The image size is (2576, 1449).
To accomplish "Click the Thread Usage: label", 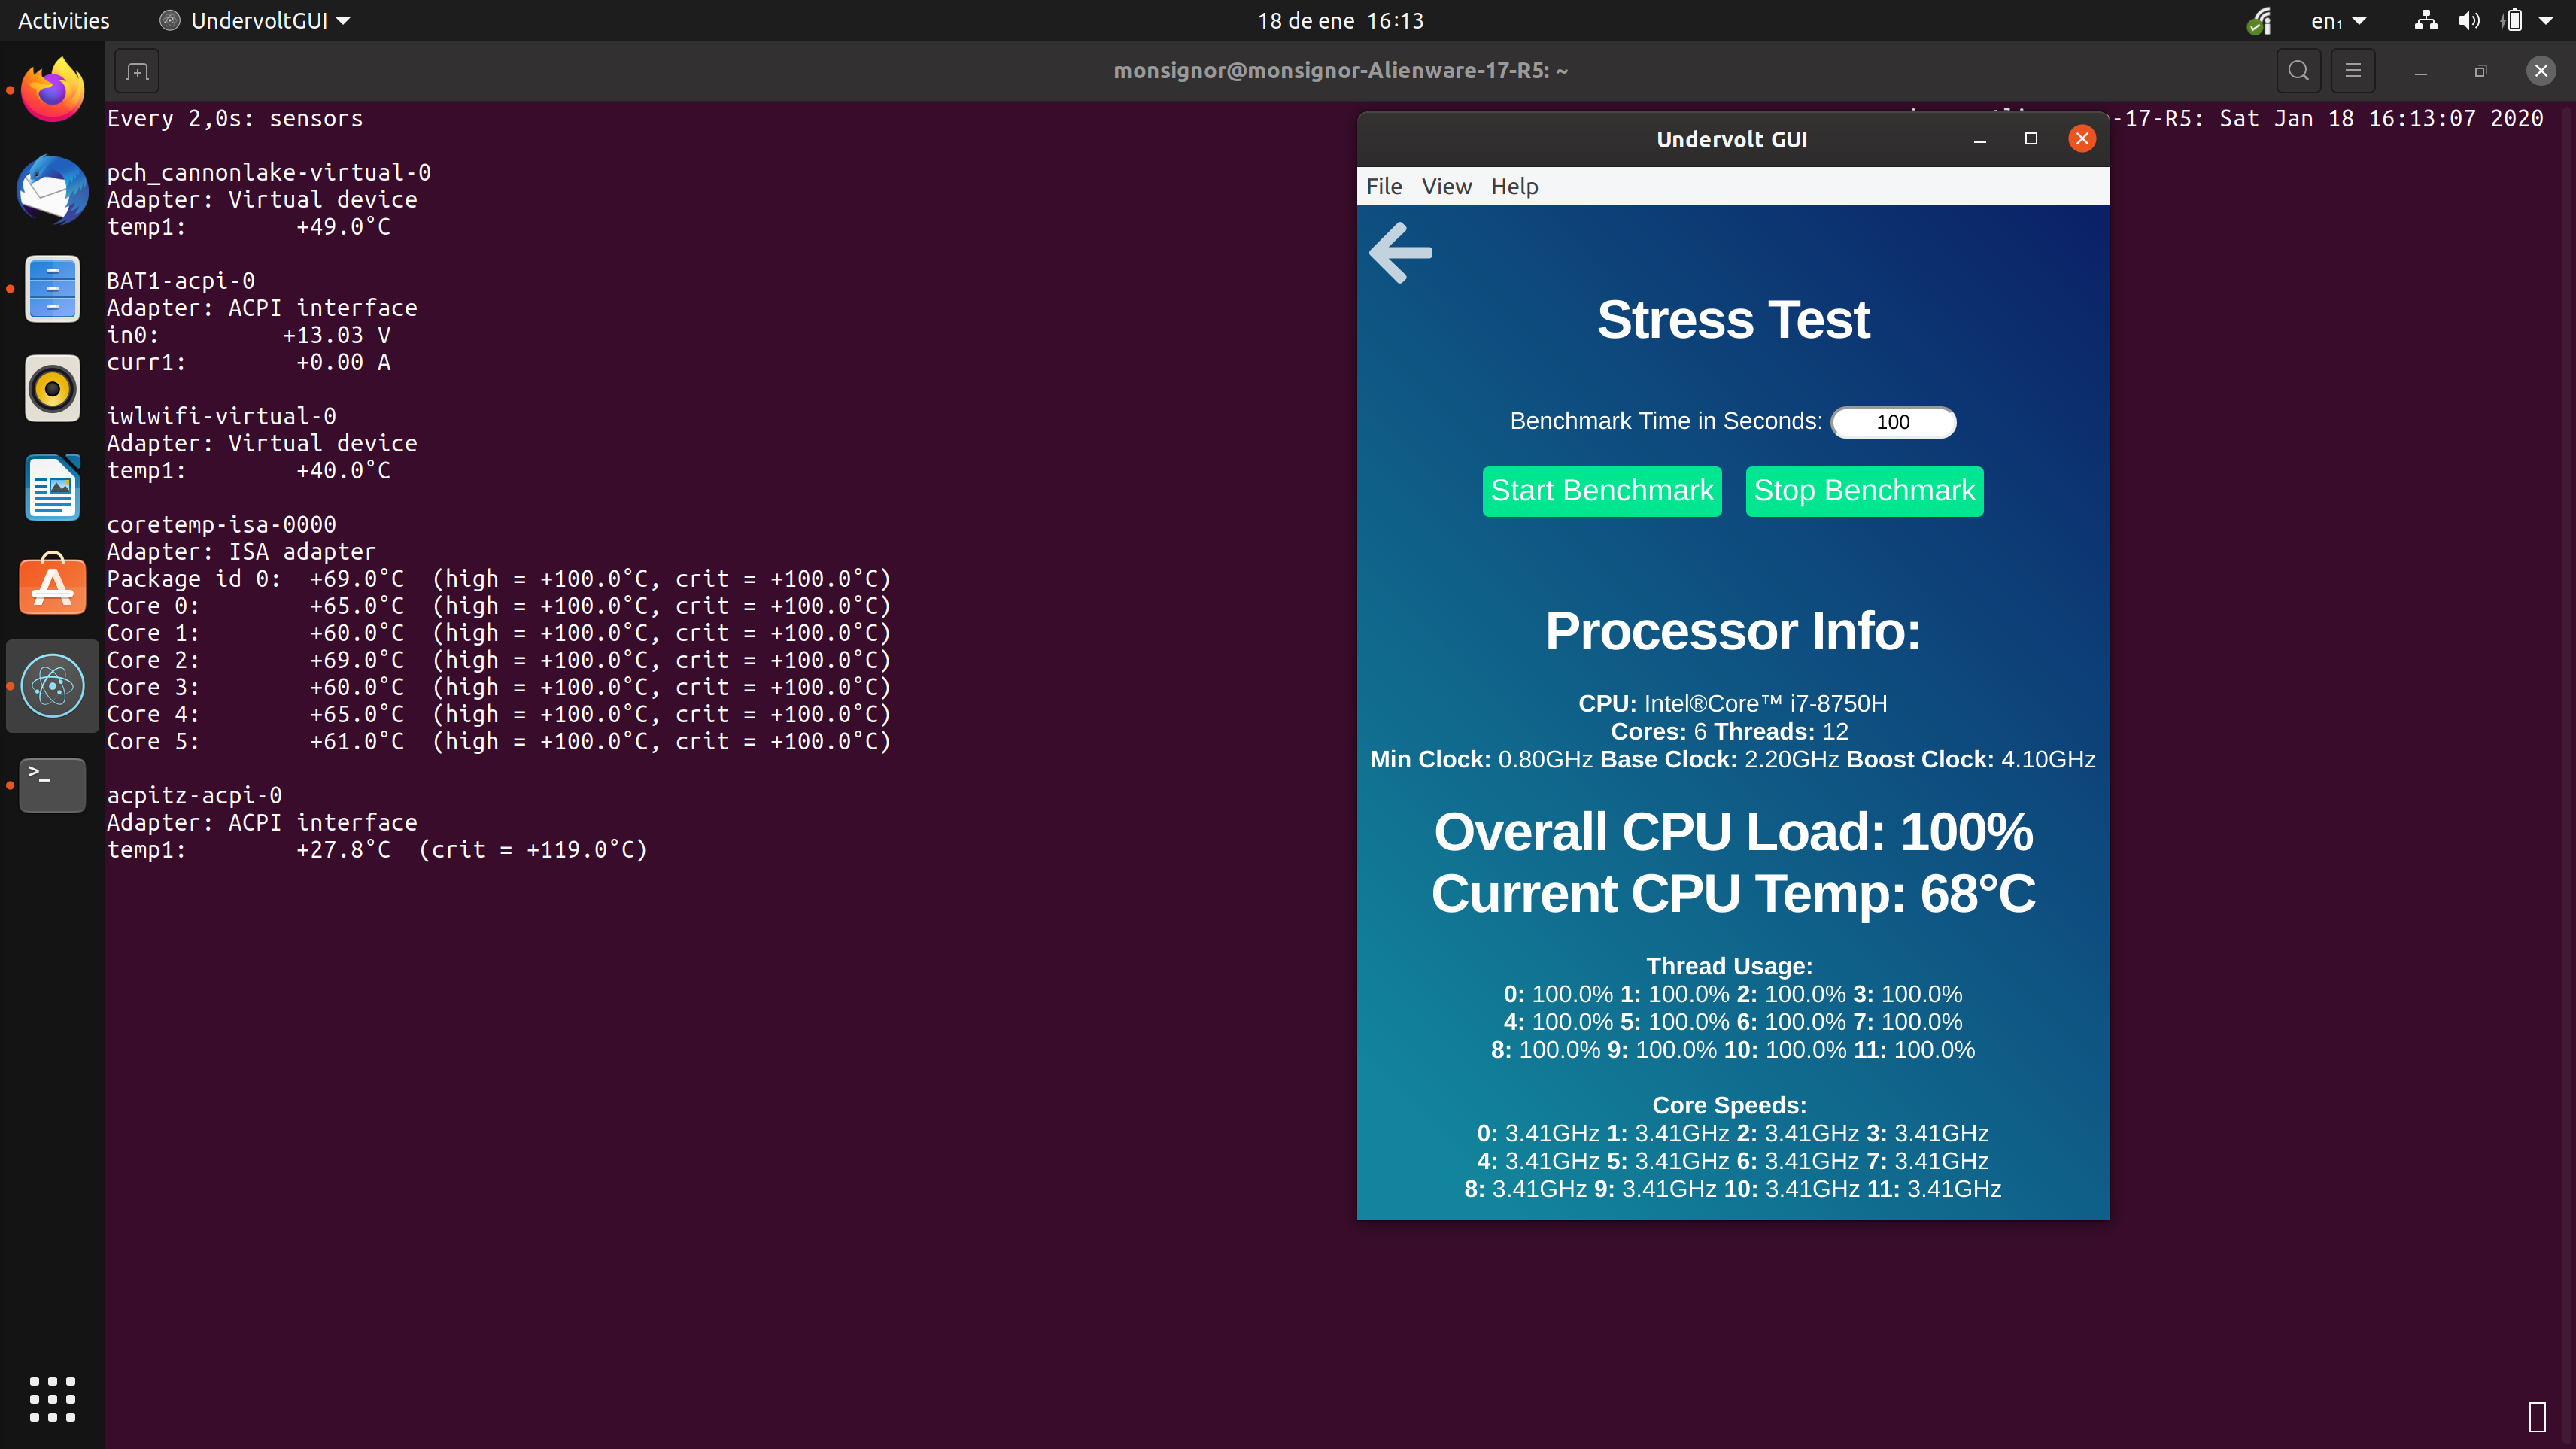I will click(1729, 966).
